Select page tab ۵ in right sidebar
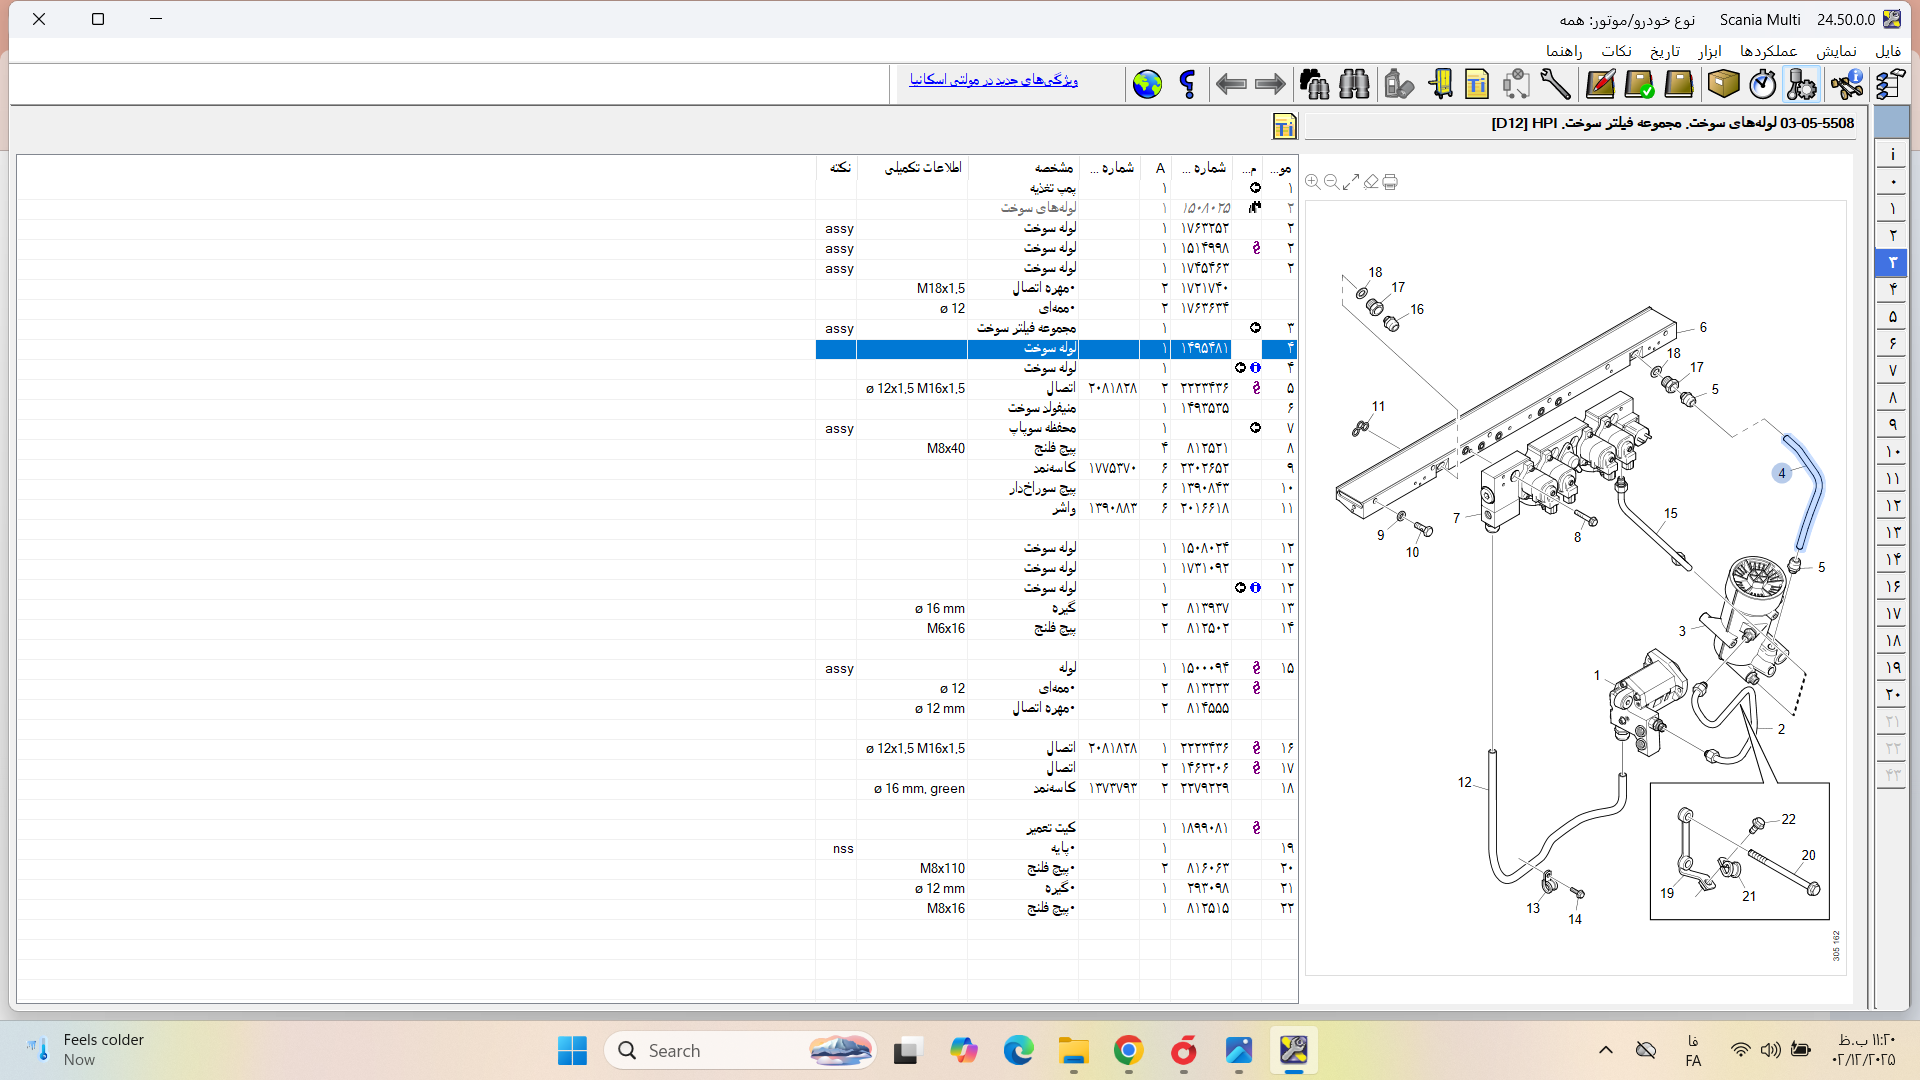1920x1080 pixels. click(x=1891, y=317)
